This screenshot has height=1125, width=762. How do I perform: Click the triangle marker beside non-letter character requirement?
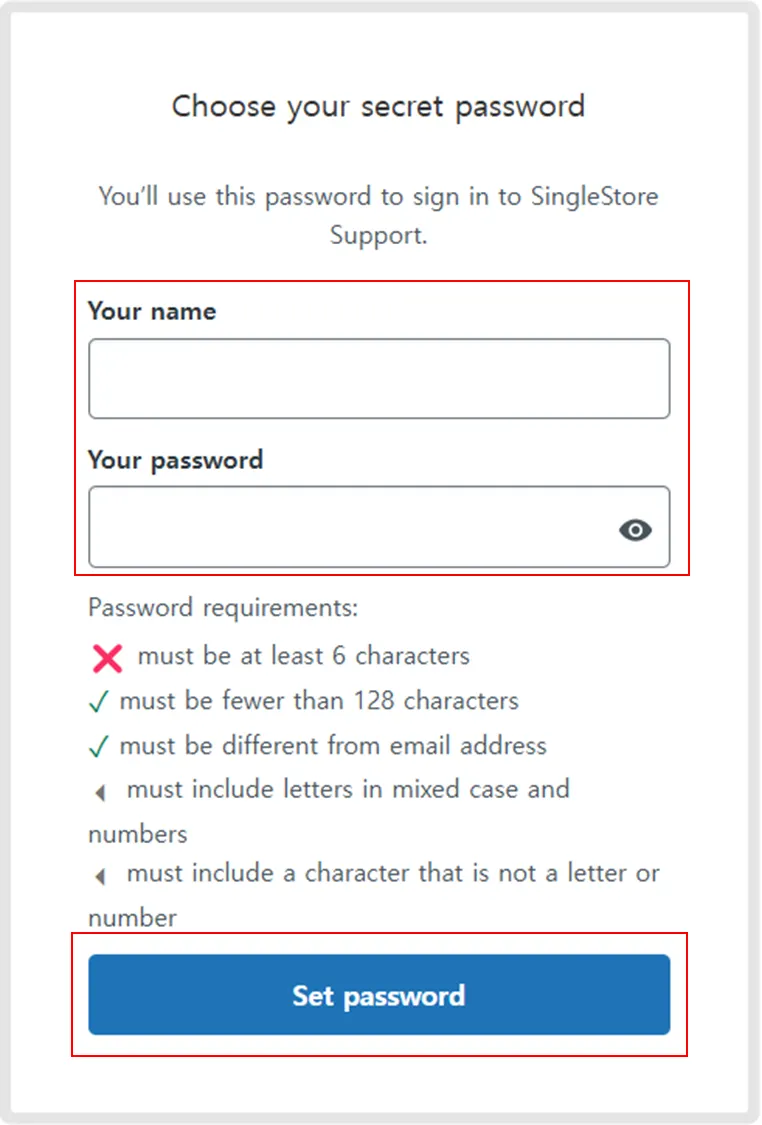[x=99, y=877]
